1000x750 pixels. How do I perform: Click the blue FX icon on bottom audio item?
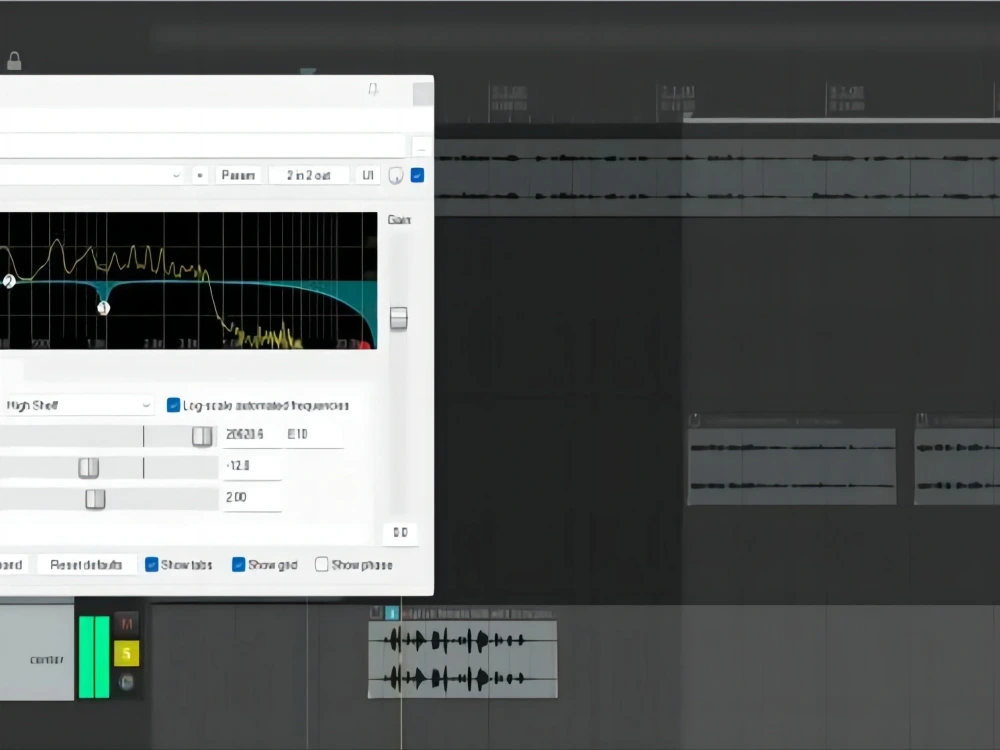(392, 613)
